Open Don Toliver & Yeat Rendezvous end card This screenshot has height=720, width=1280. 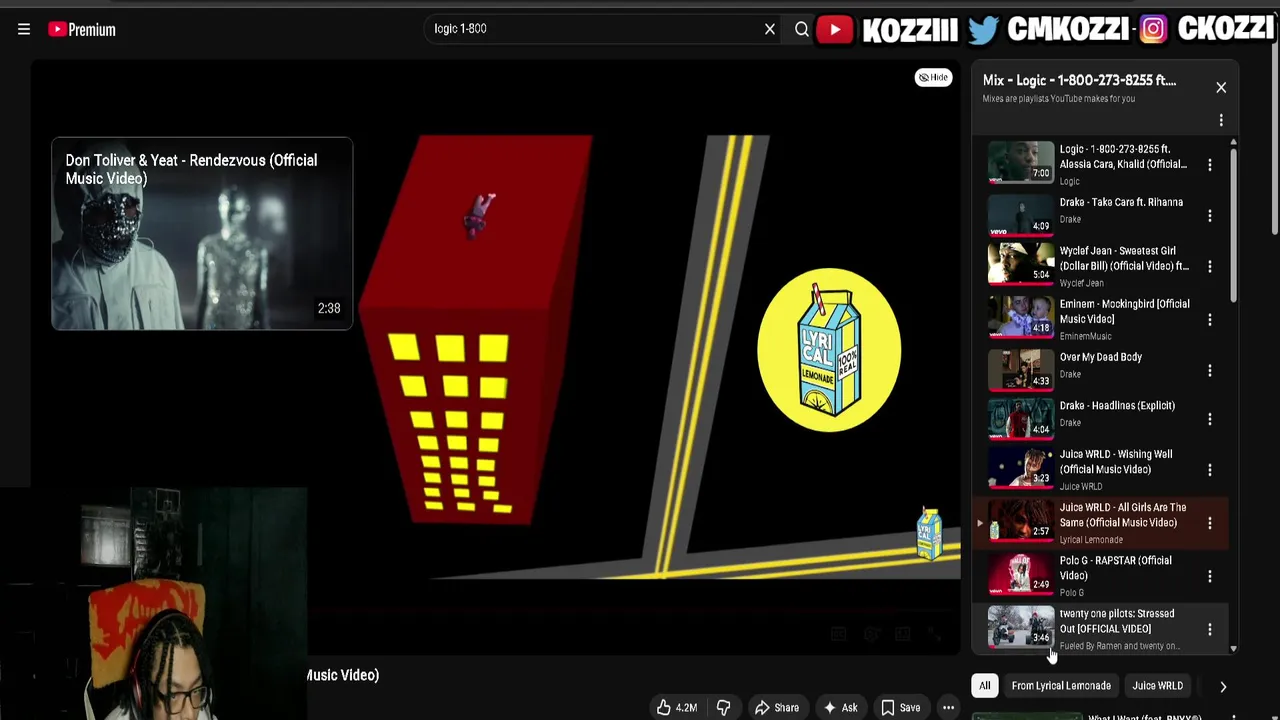click(202, 234)
